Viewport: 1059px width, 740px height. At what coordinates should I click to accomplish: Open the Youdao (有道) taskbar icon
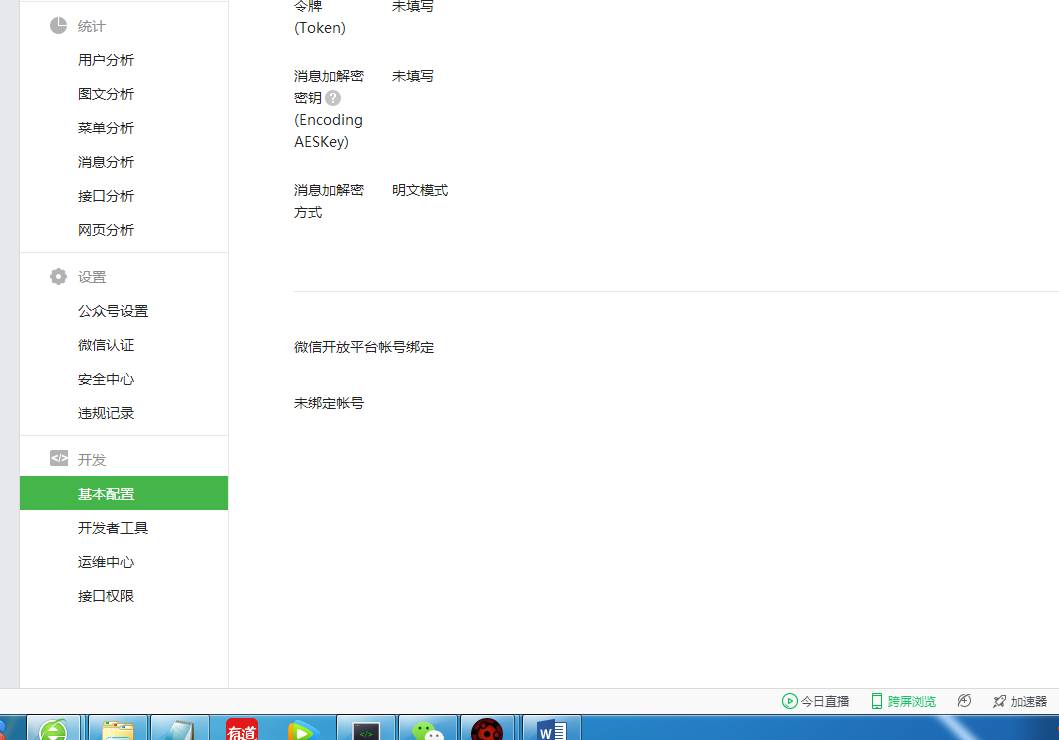point(242,729)
